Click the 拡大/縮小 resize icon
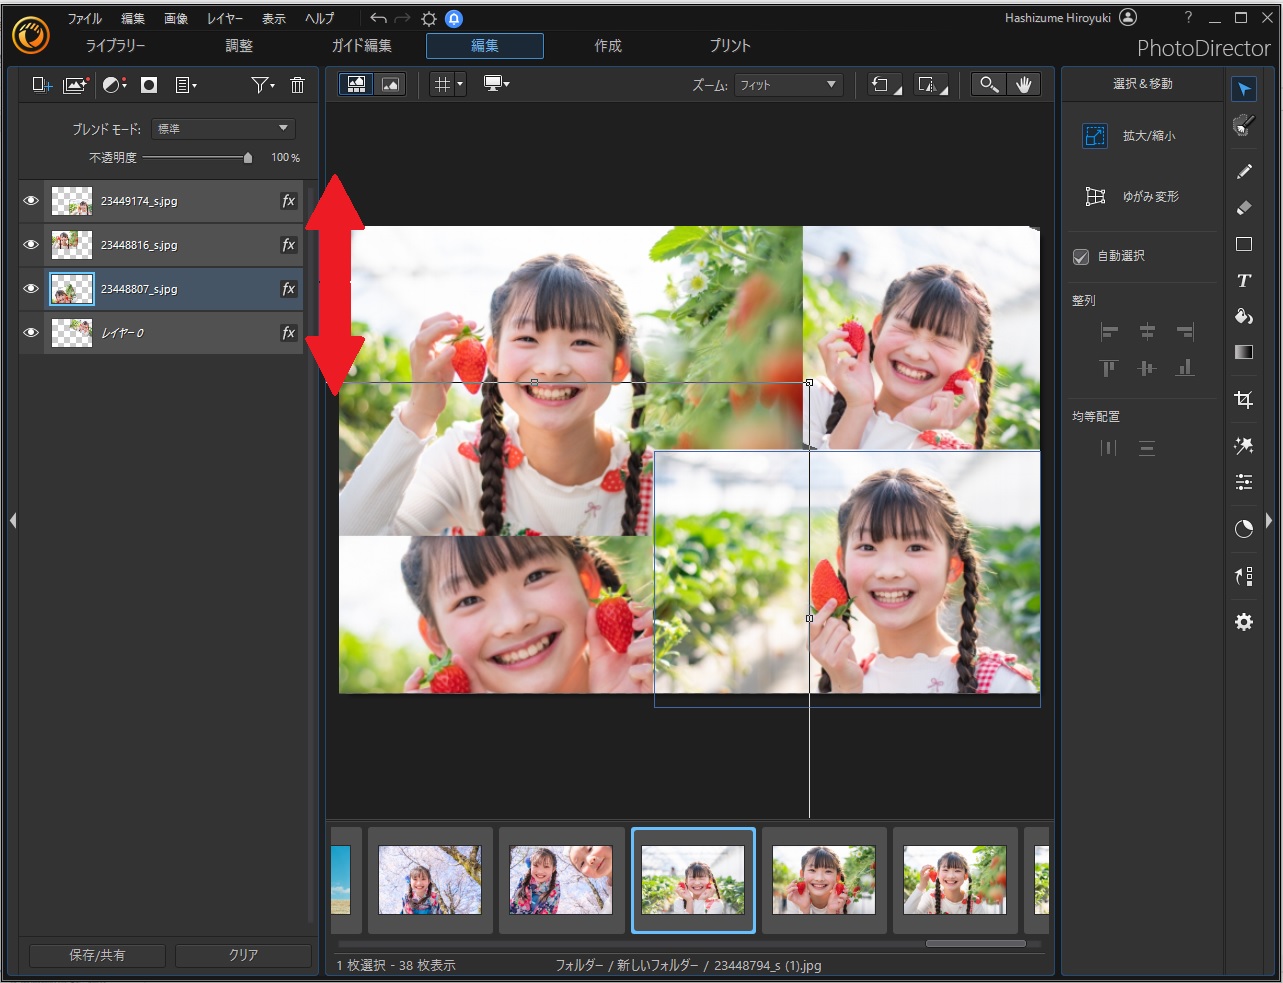 (x=1095, y=136)
